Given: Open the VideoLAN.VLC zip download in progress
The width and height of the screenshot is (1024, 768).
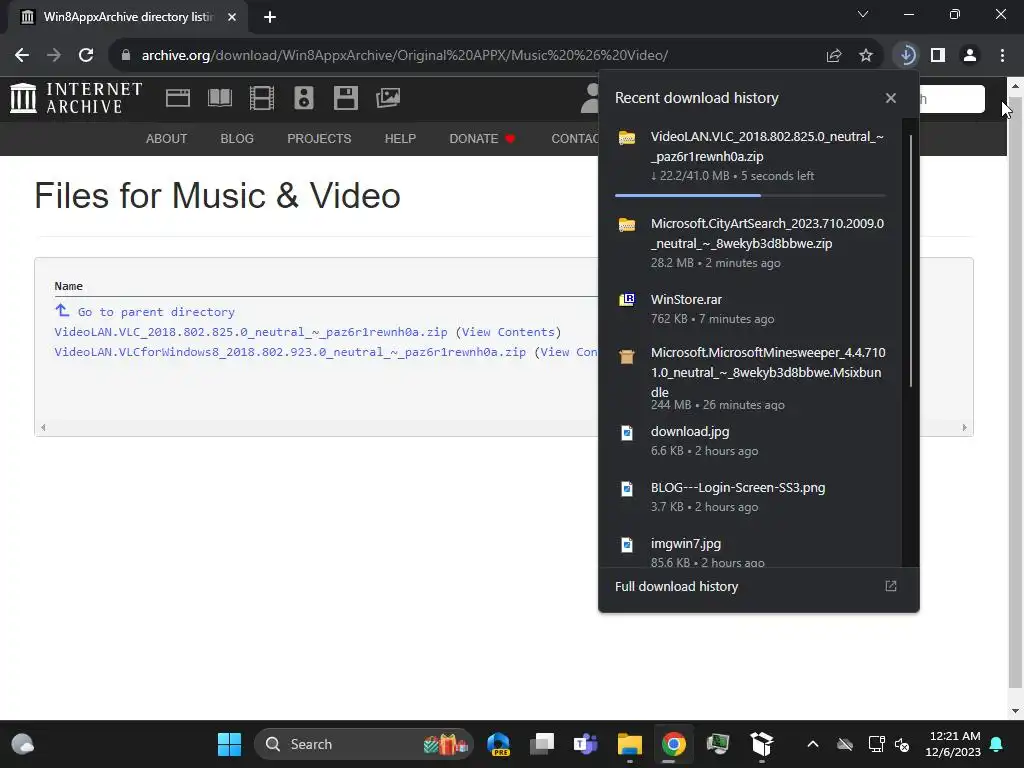Looking at the screenshot, I should [751, 156].
